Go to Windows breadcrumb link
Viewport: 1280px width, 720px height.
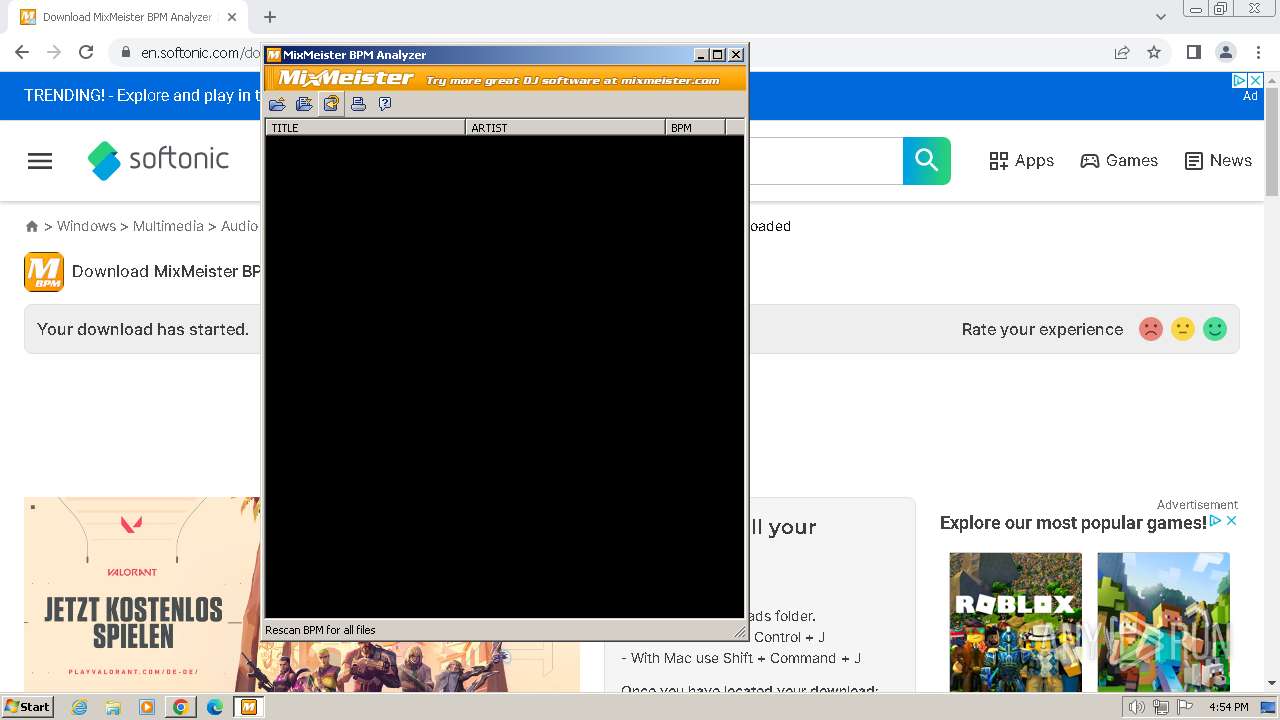pos(86,226)
